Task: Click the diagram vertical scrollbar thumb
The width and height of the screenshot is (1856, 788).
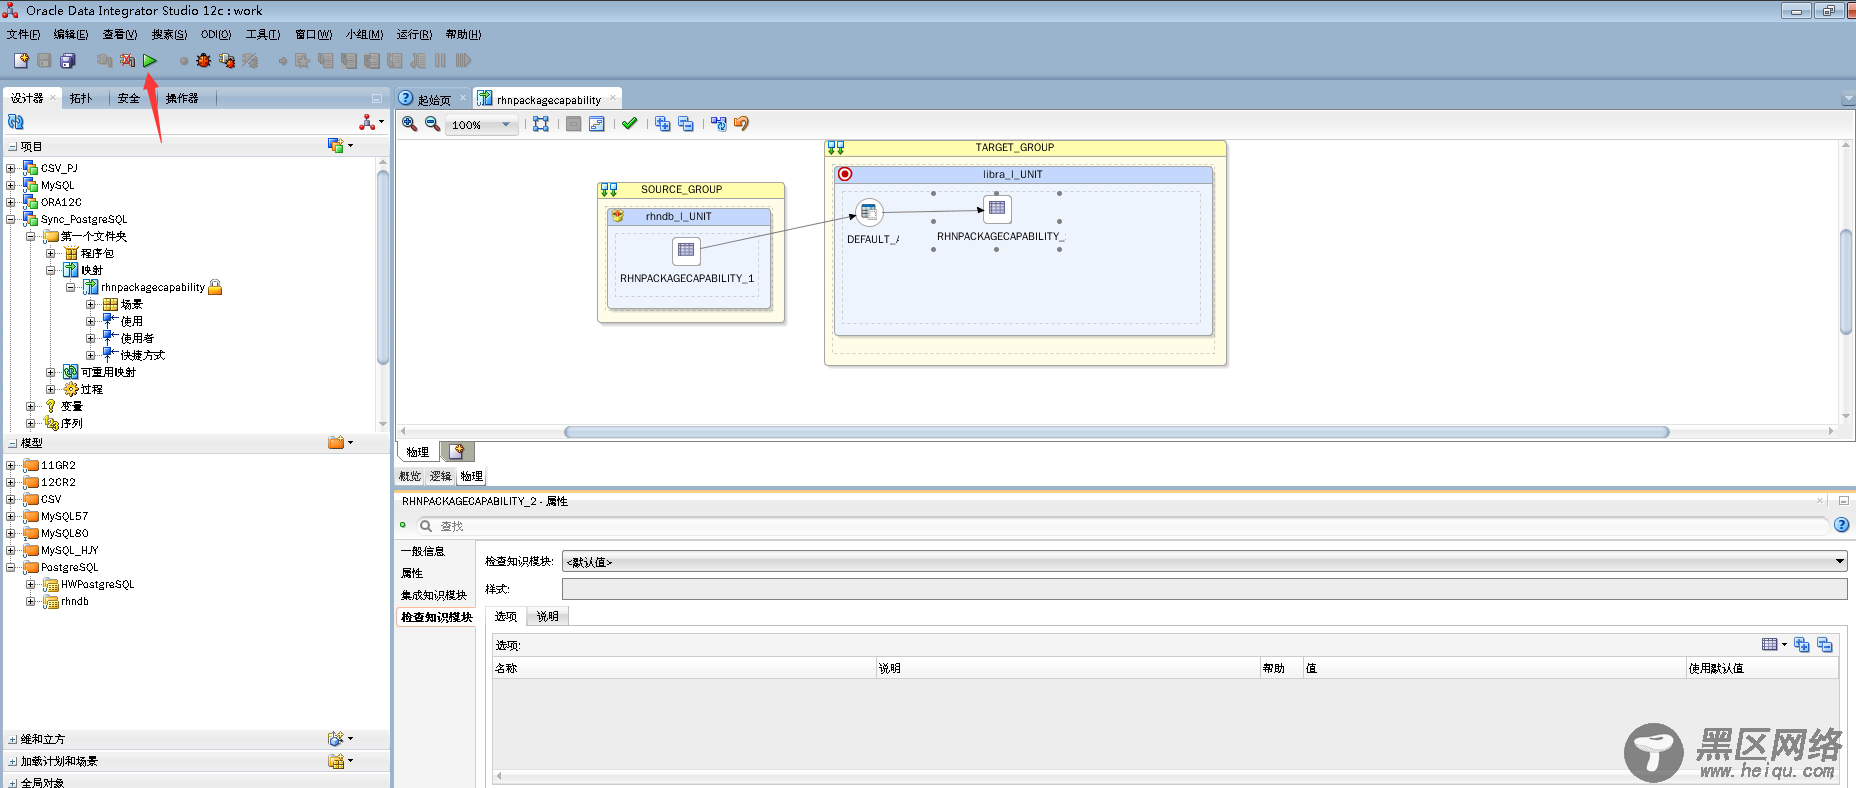Action: click(1846, 282)
